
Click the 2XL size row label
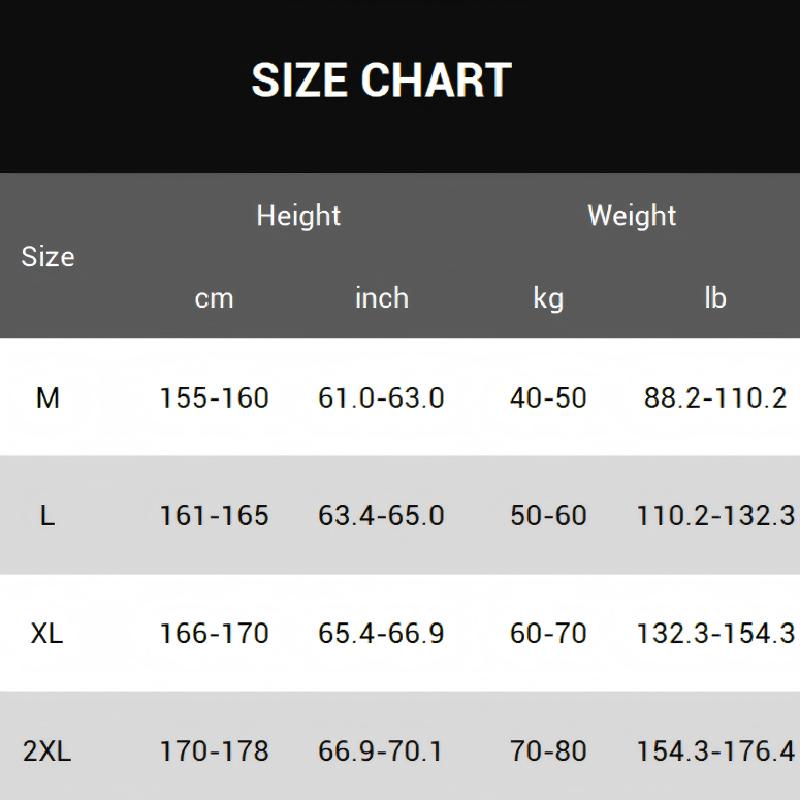coord(47,751)
